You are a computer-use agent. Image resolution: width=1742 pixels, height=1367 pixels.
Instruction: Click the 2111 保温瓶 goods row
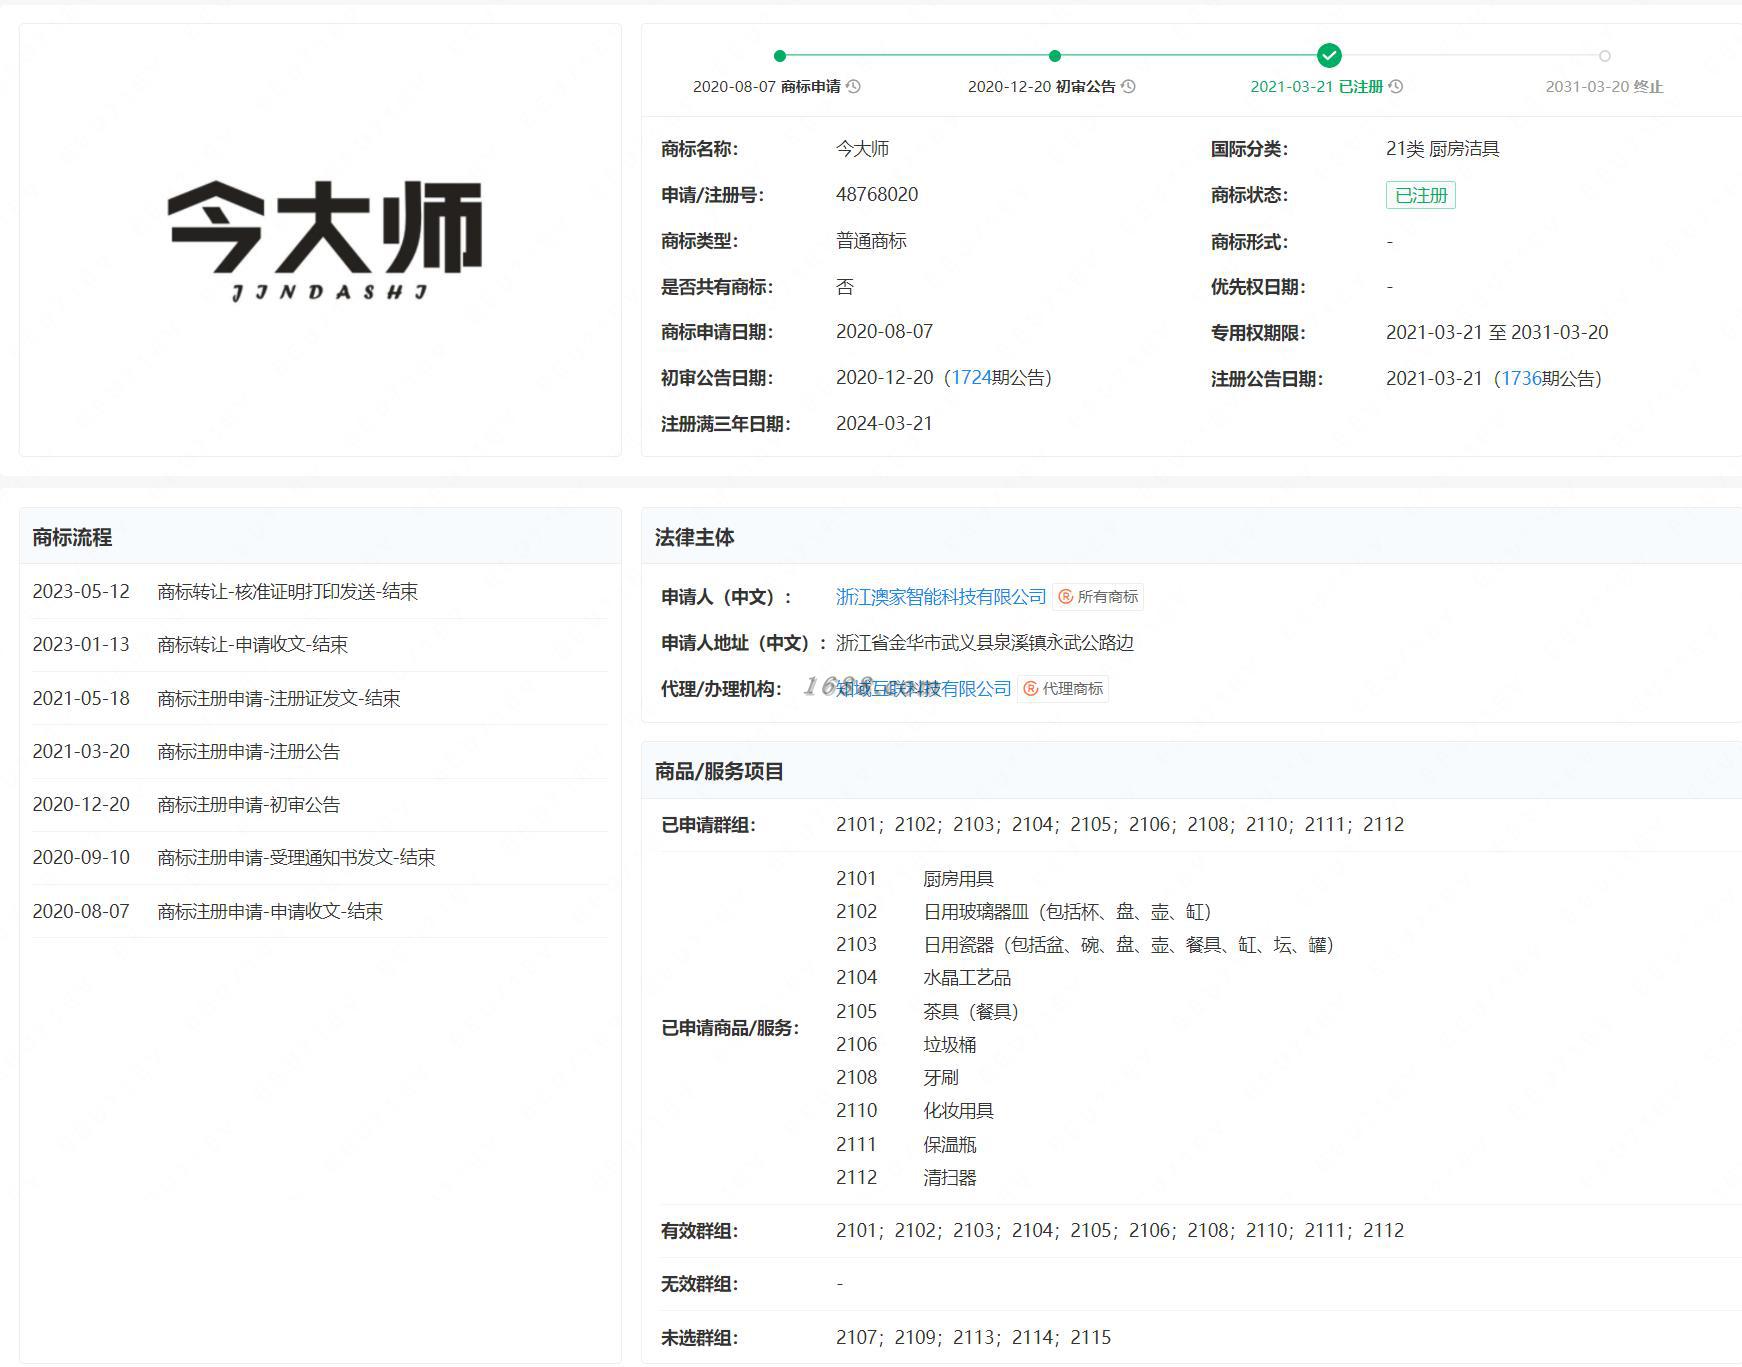tap(906, 1145)
